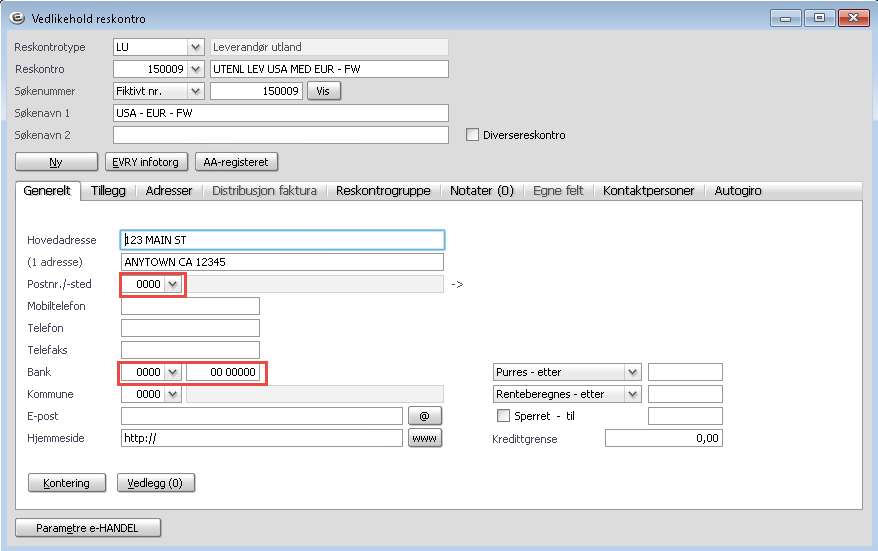Open the Renteberegnes - etter dropdown

[633, 394]
